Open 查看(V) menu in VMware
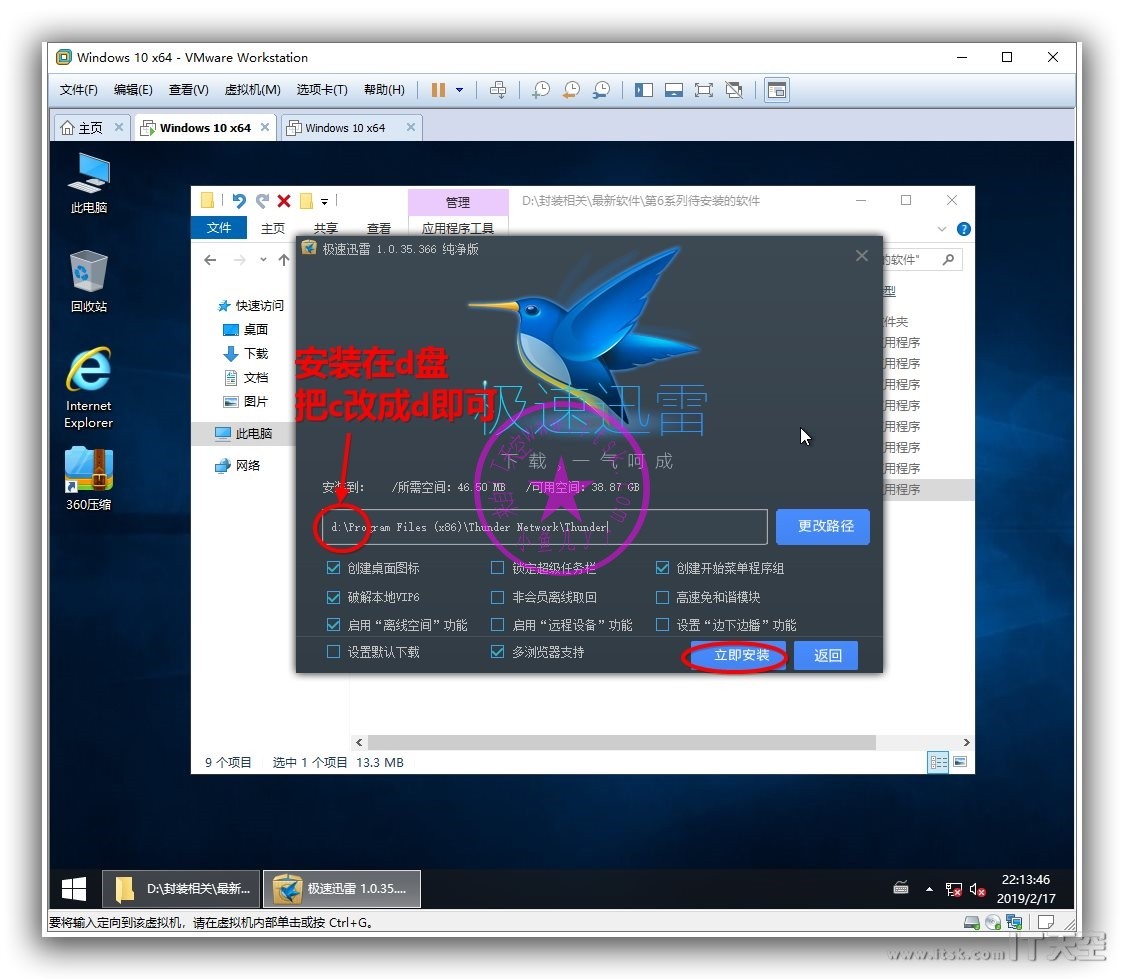This screenshot has height=979, width=1124. [189, 90]
